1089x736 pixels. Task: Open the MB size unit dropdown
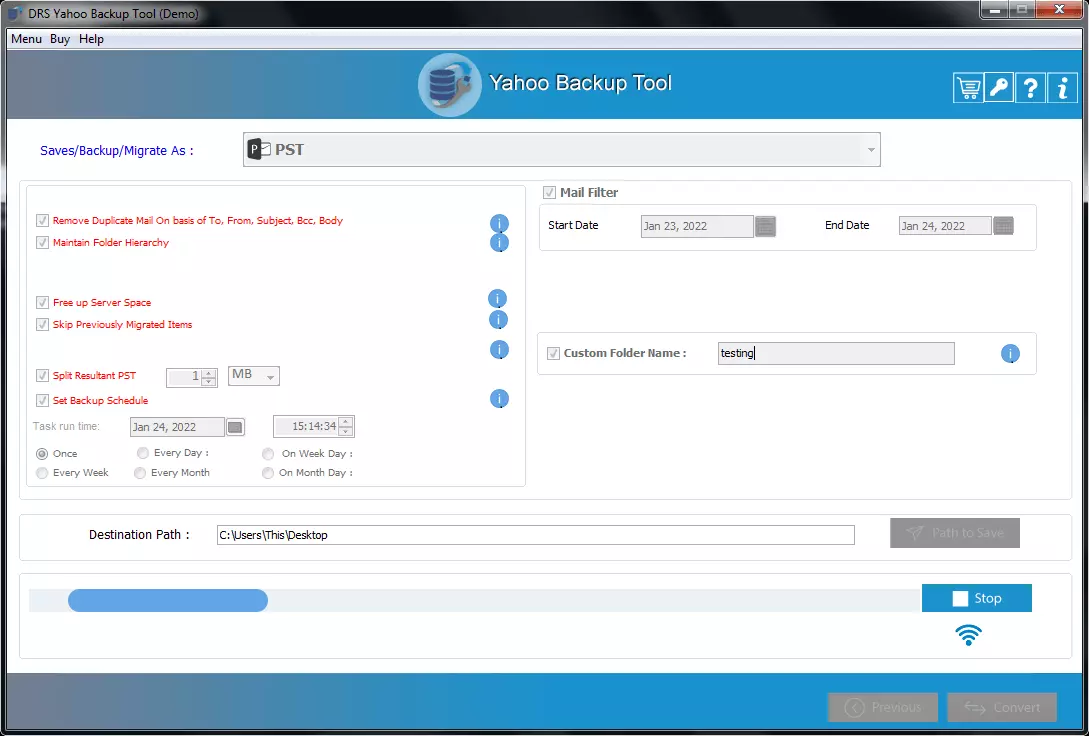tap(253, 376)
